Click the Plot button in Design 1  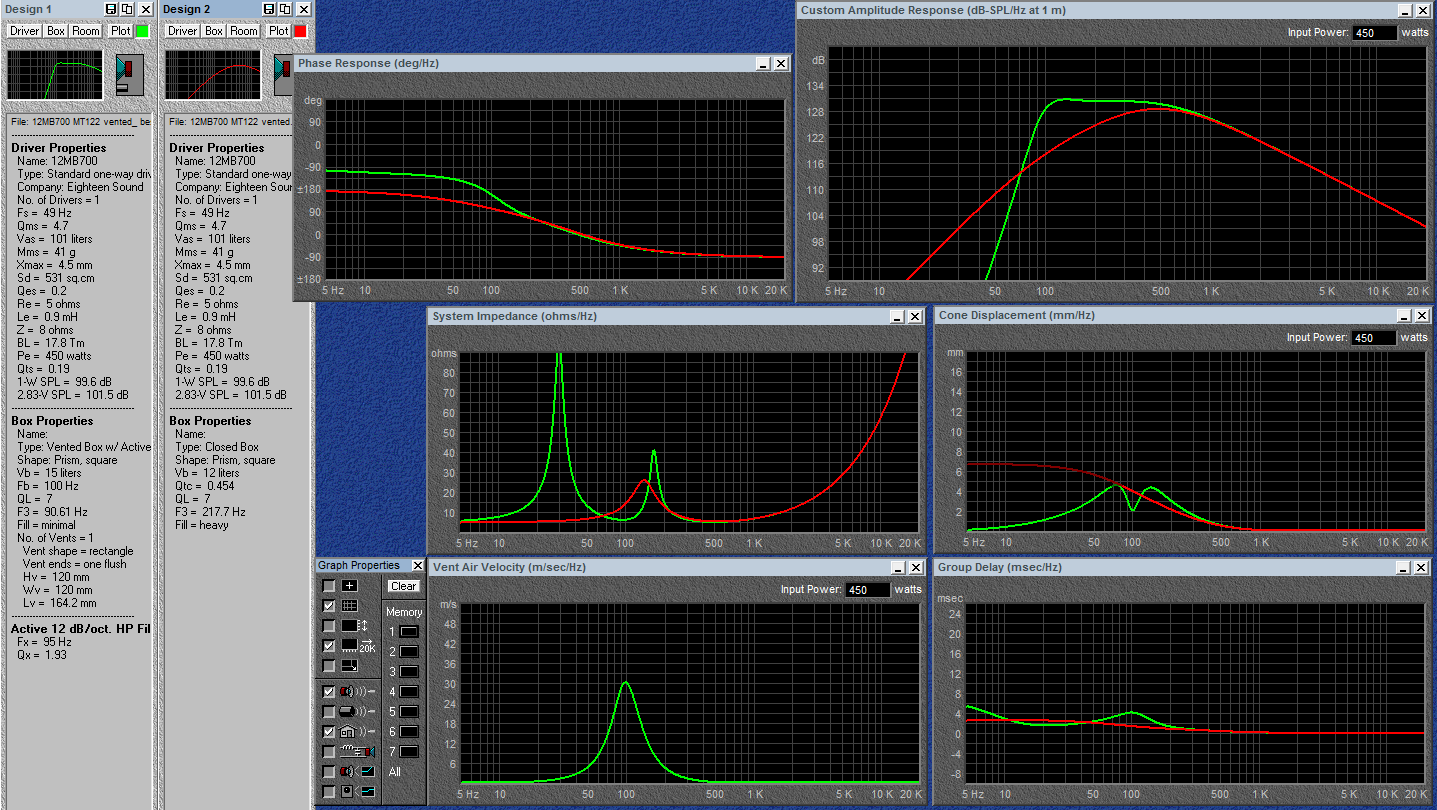point(121,31)
